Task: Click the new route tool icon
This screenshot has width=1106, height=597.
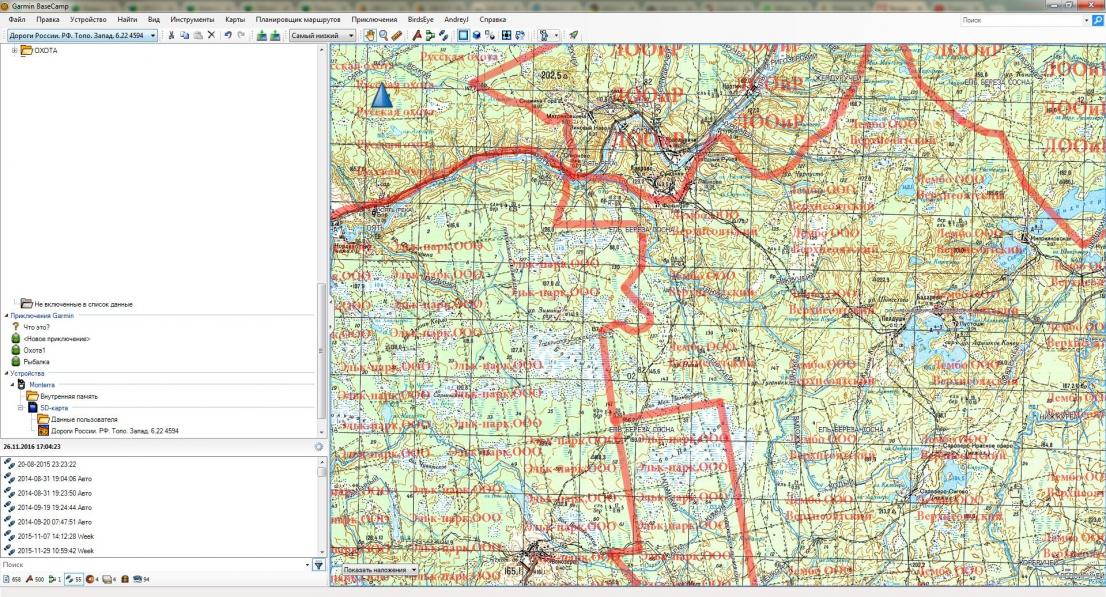Action: (x=430, y=35)
